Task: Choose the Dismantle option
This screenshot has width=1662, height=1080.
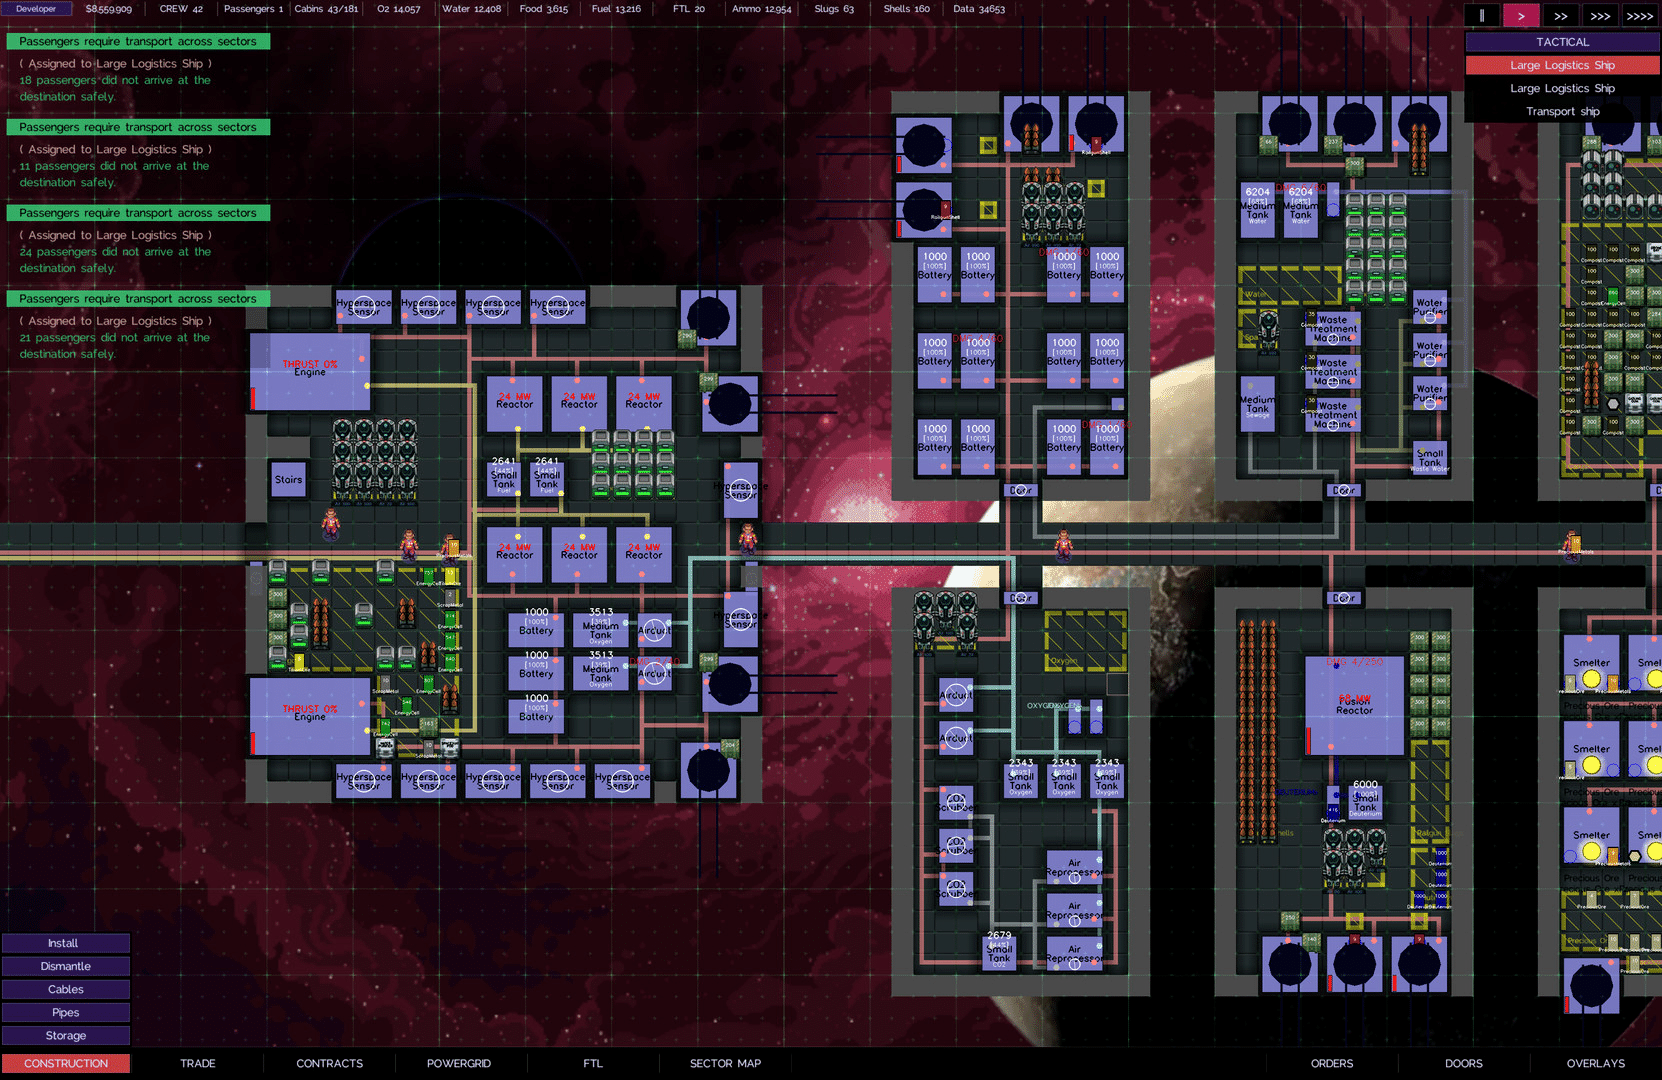Action: pos(65,966)
